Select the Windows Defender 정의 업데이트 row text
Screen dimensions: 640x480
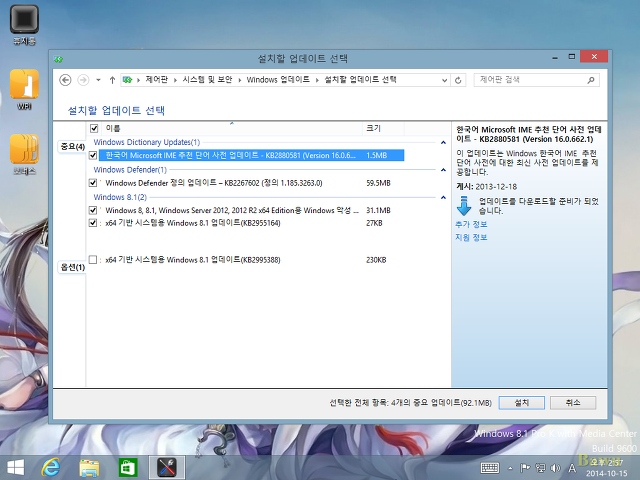[x=214, y=183]
